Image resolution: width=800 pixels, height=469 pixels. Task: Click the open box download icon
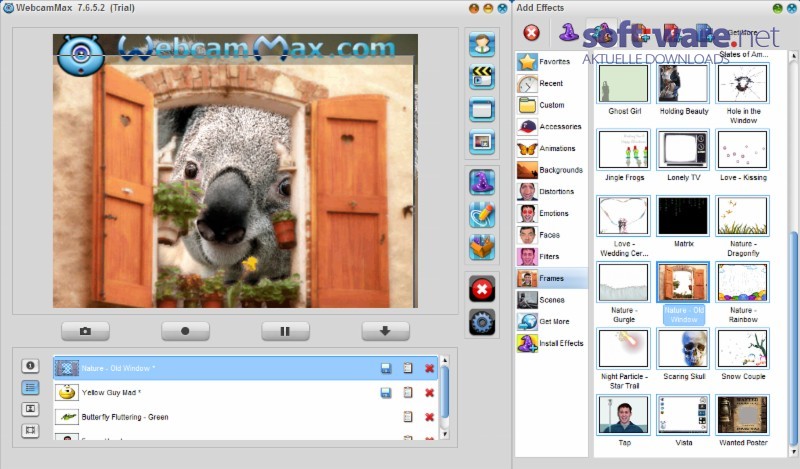click(482, 248)
